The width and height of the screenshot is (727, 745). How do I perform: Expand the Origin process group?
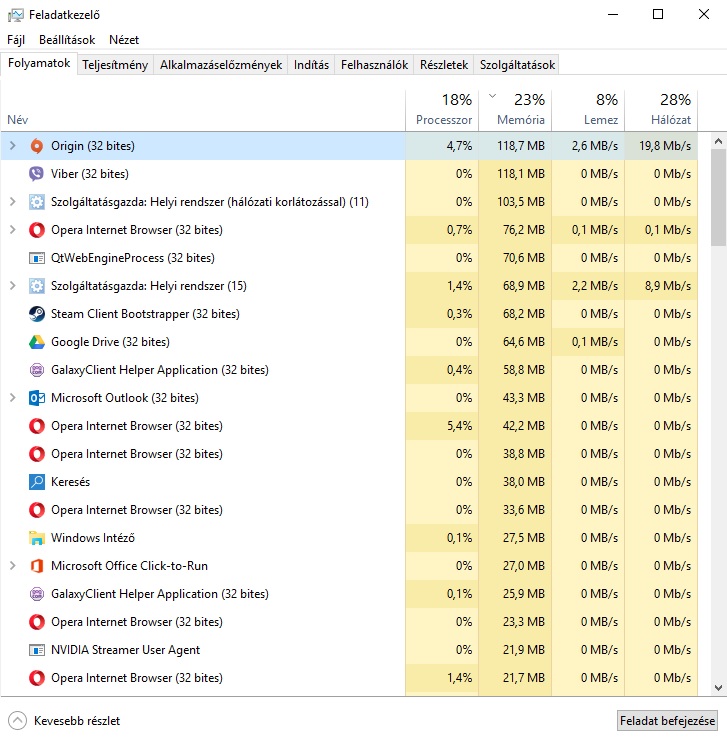12,146
